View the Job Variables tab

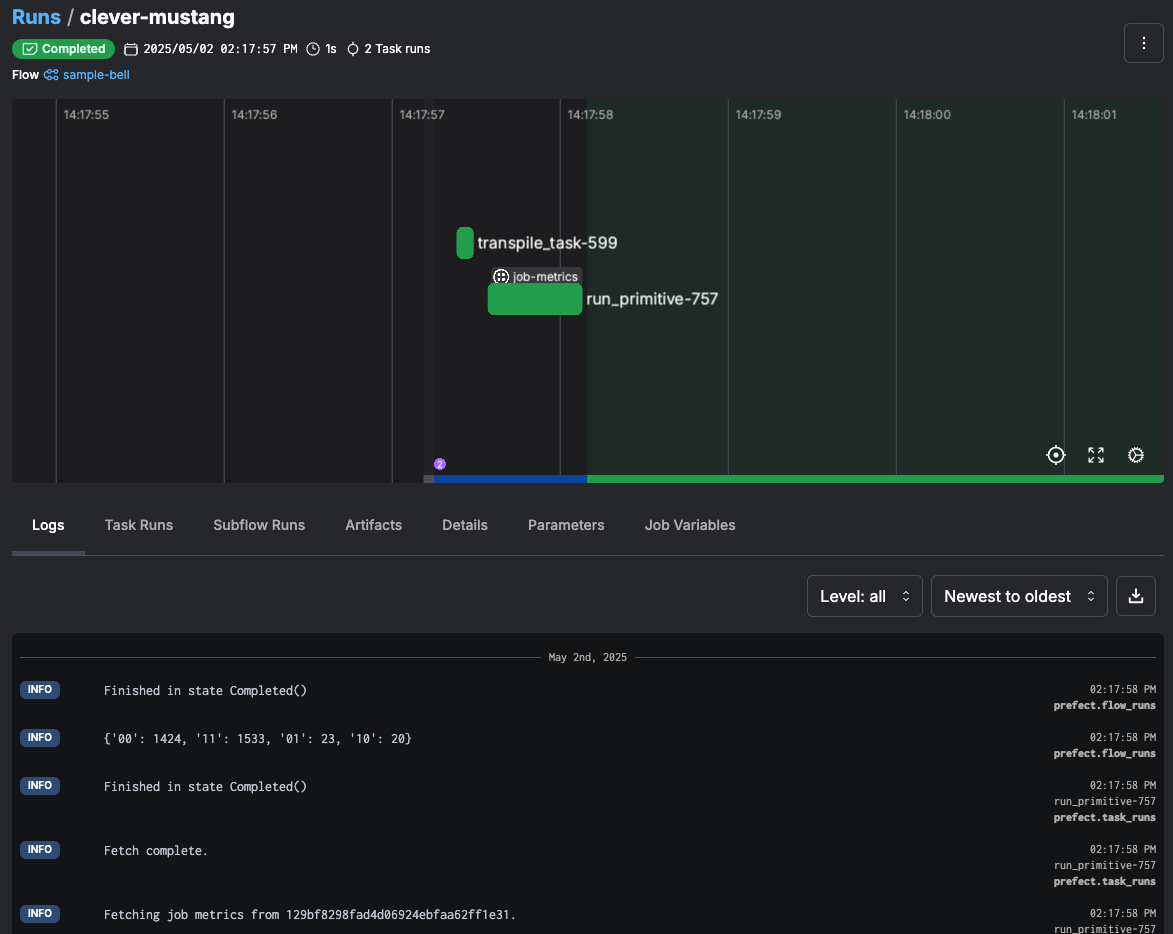[690, 525]
